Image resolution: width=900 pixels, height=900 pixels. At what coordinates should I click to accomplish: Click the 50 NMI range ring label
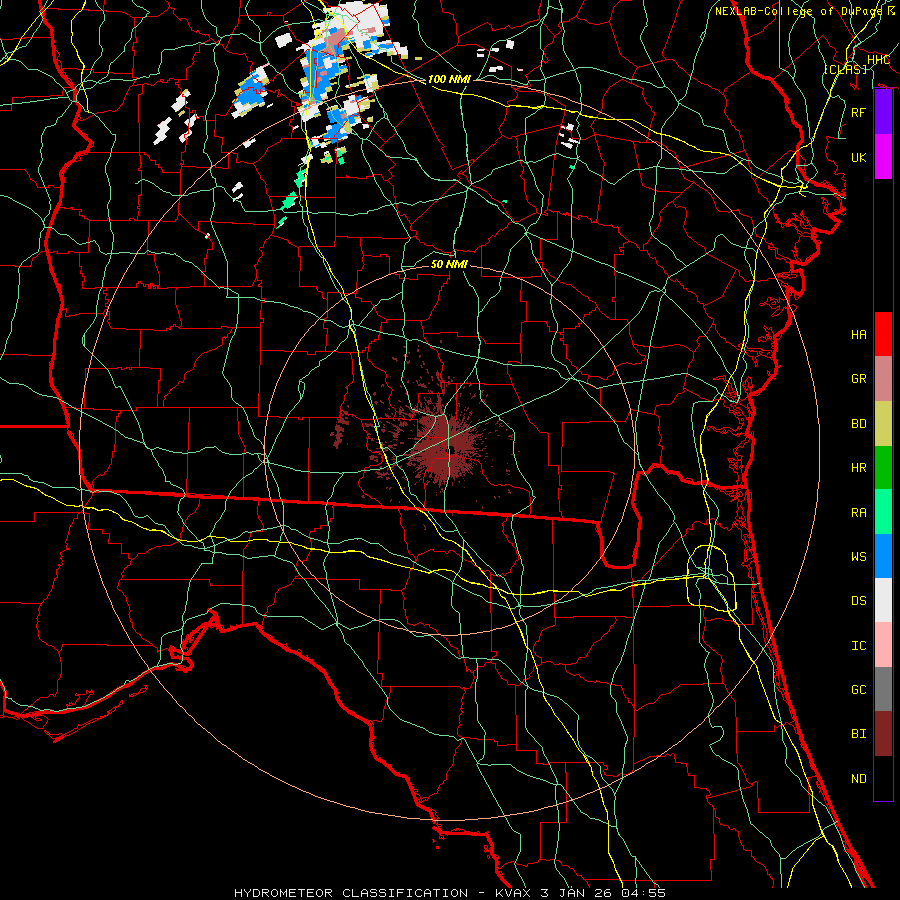449,264
